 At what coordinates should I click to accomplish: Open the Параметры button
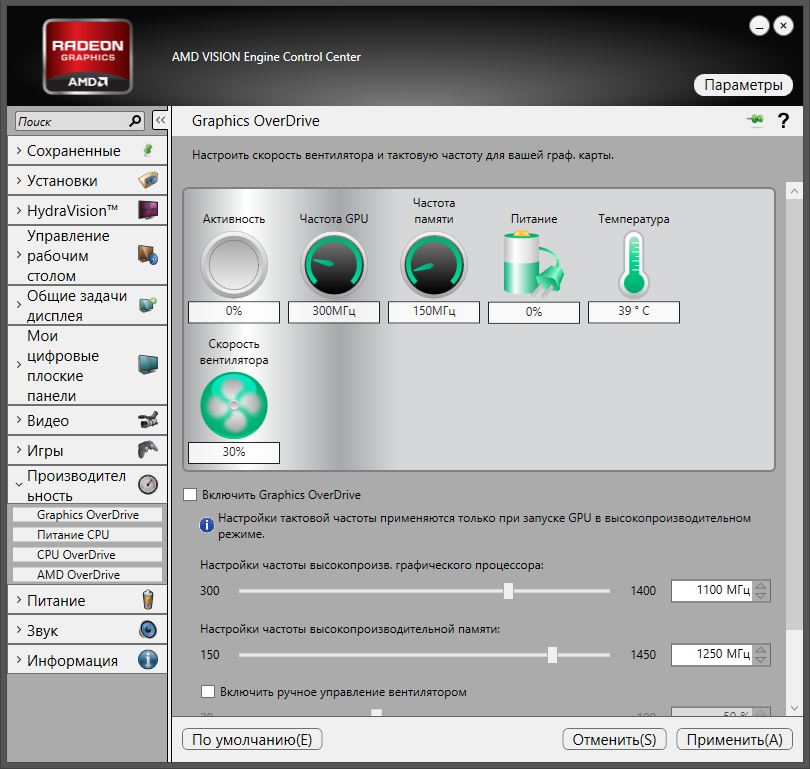click(743, 85)
